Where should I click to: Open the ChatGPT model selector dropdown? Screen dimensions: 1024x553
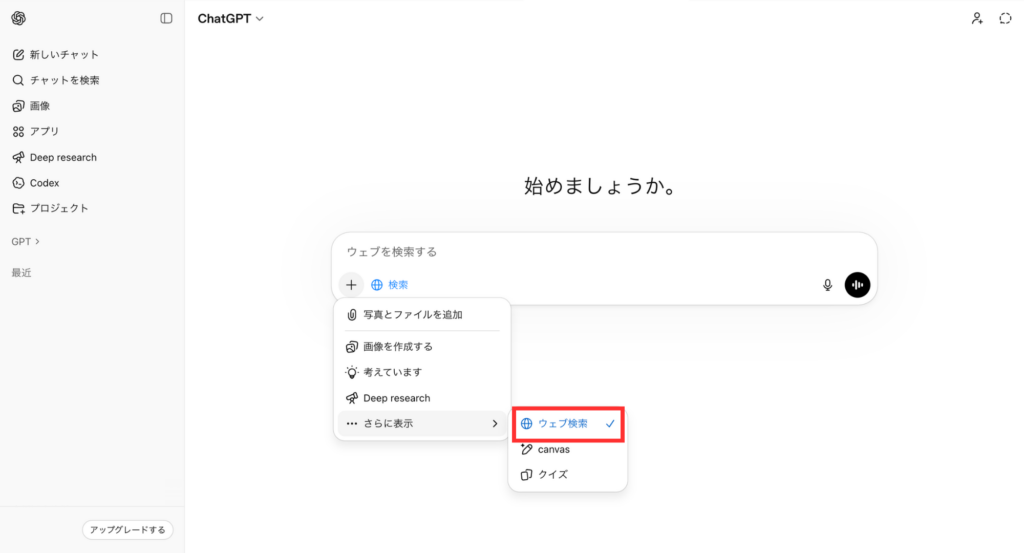click(231, 18)
